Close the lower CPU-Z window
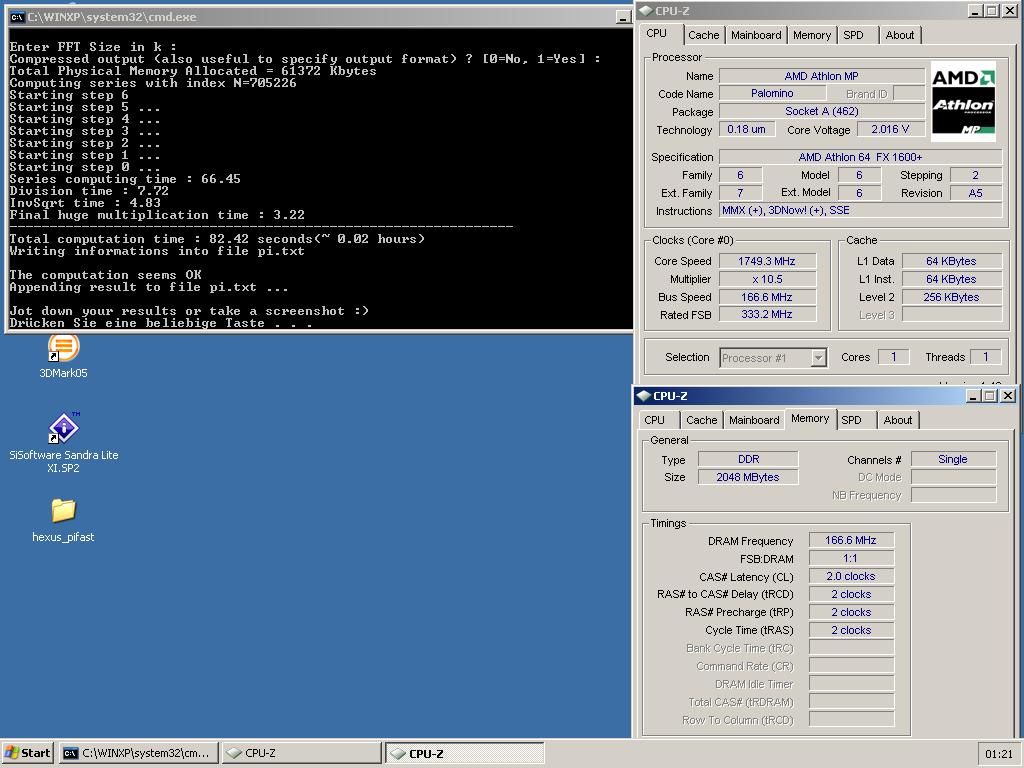1024x768 pixels. (1008, 396)
